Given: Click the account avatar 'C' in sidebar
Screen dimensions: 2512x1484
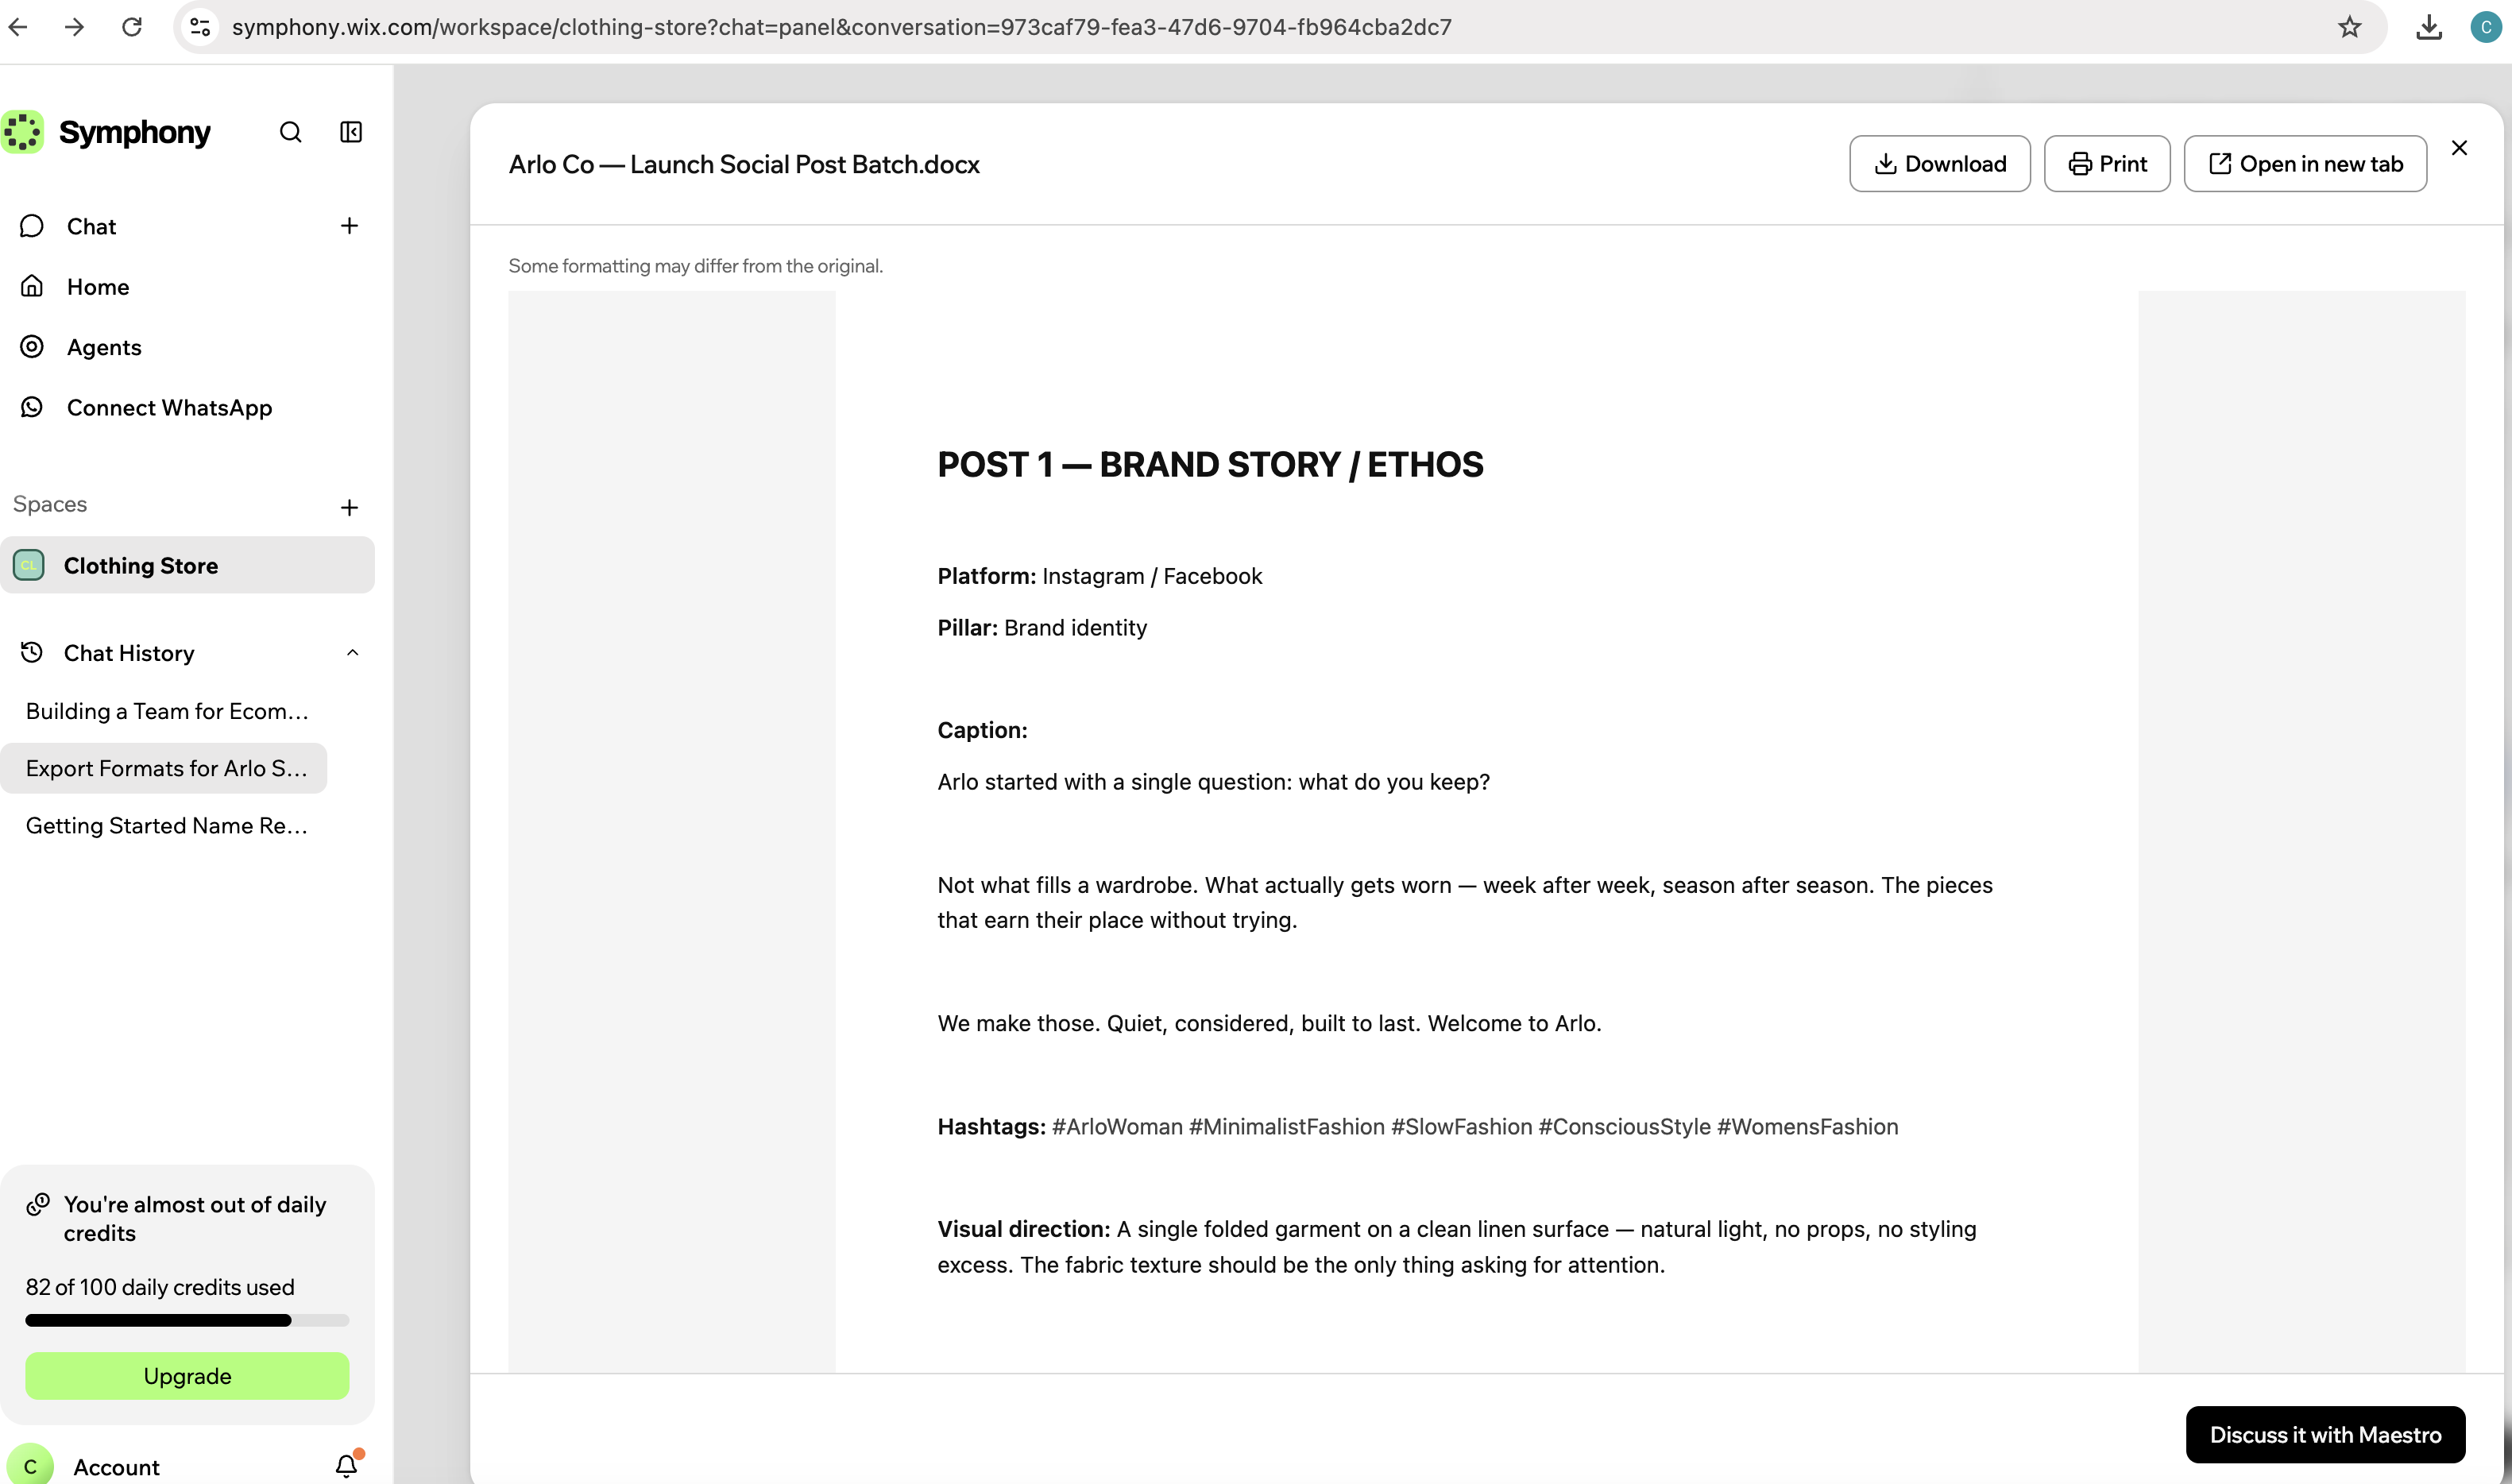Looking at the screenshot, I should click(x=30, y=1466).
